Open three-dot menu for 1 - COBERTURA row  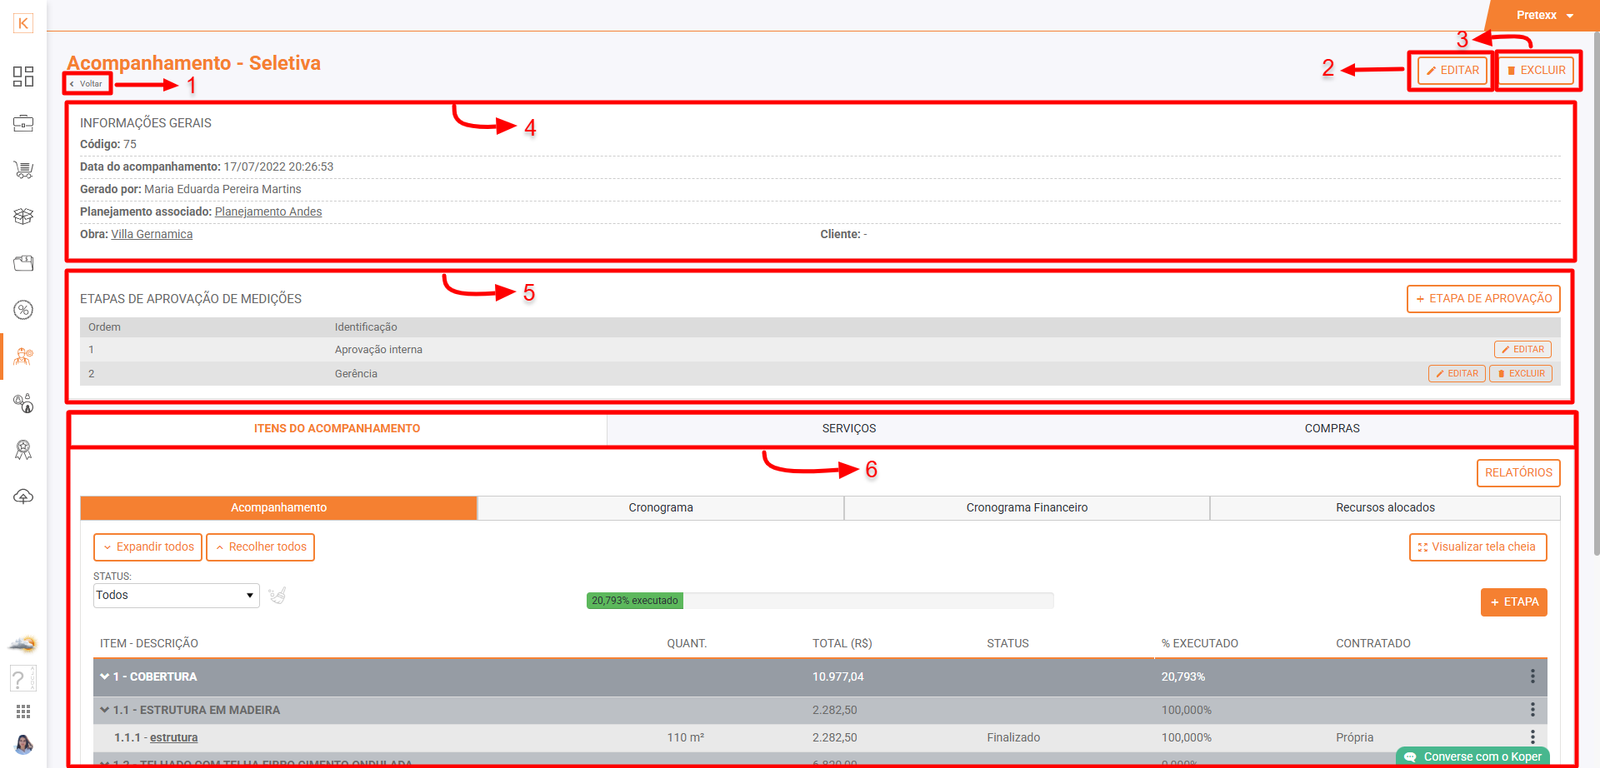[x=1532, y=677]
